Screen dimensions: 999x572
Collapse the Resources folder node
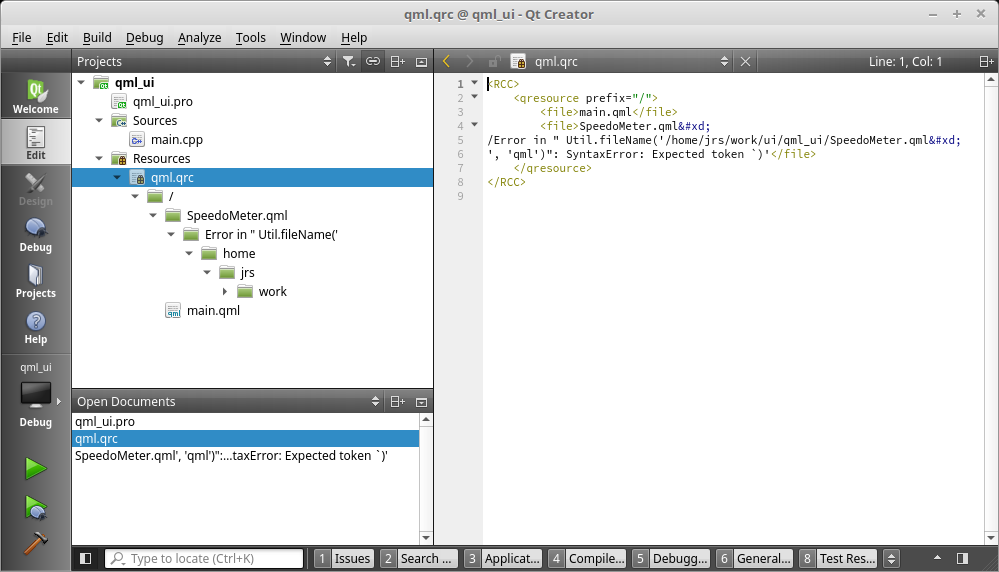[99, 159]
